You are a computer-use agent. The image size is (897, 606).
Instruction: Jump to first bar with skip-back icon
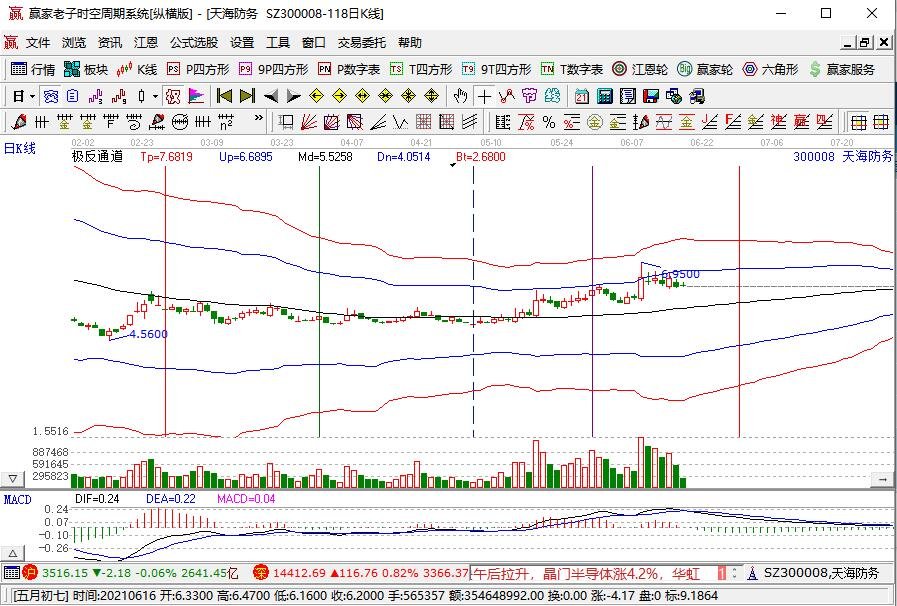[225, 96]
